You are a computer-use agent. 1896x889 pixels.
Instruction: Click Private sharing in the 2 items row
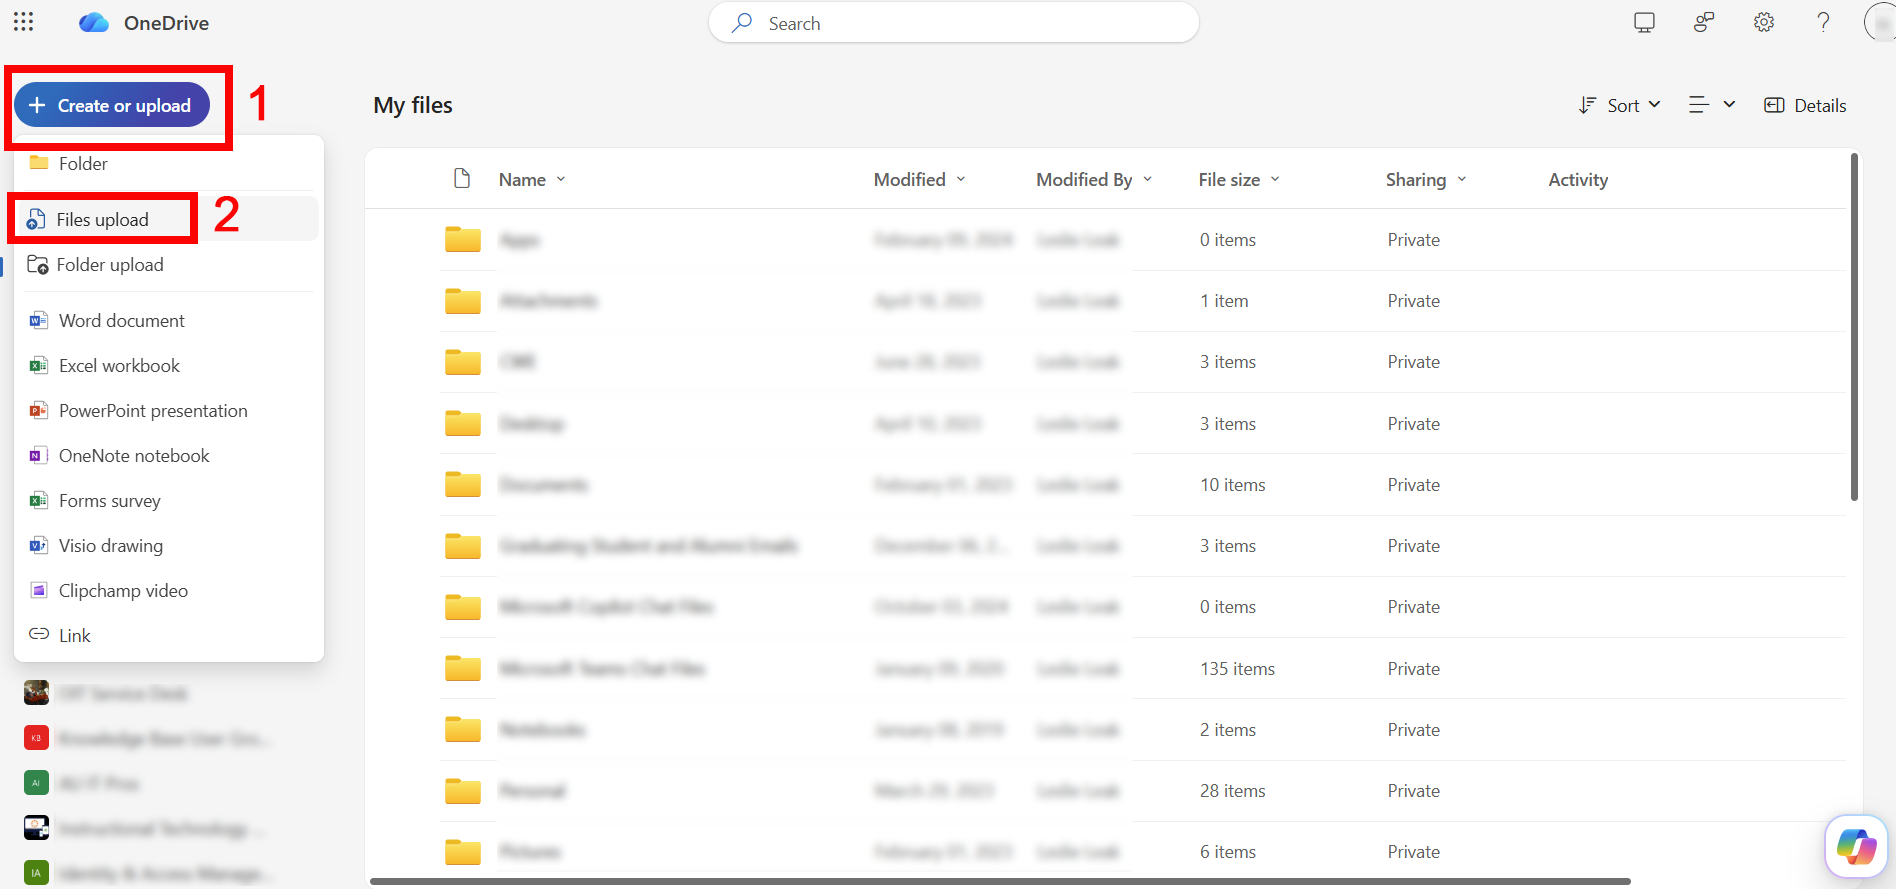(x=1414, y=730)
